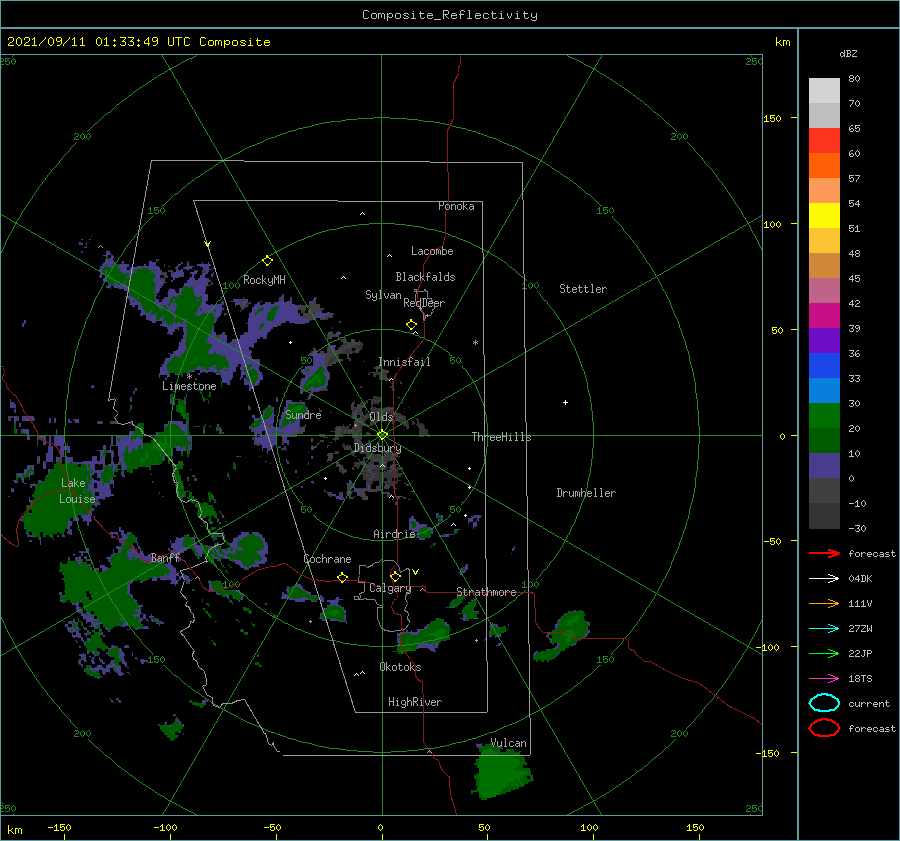Click the red swatch in dBZ scale

(x=824, y=140)
